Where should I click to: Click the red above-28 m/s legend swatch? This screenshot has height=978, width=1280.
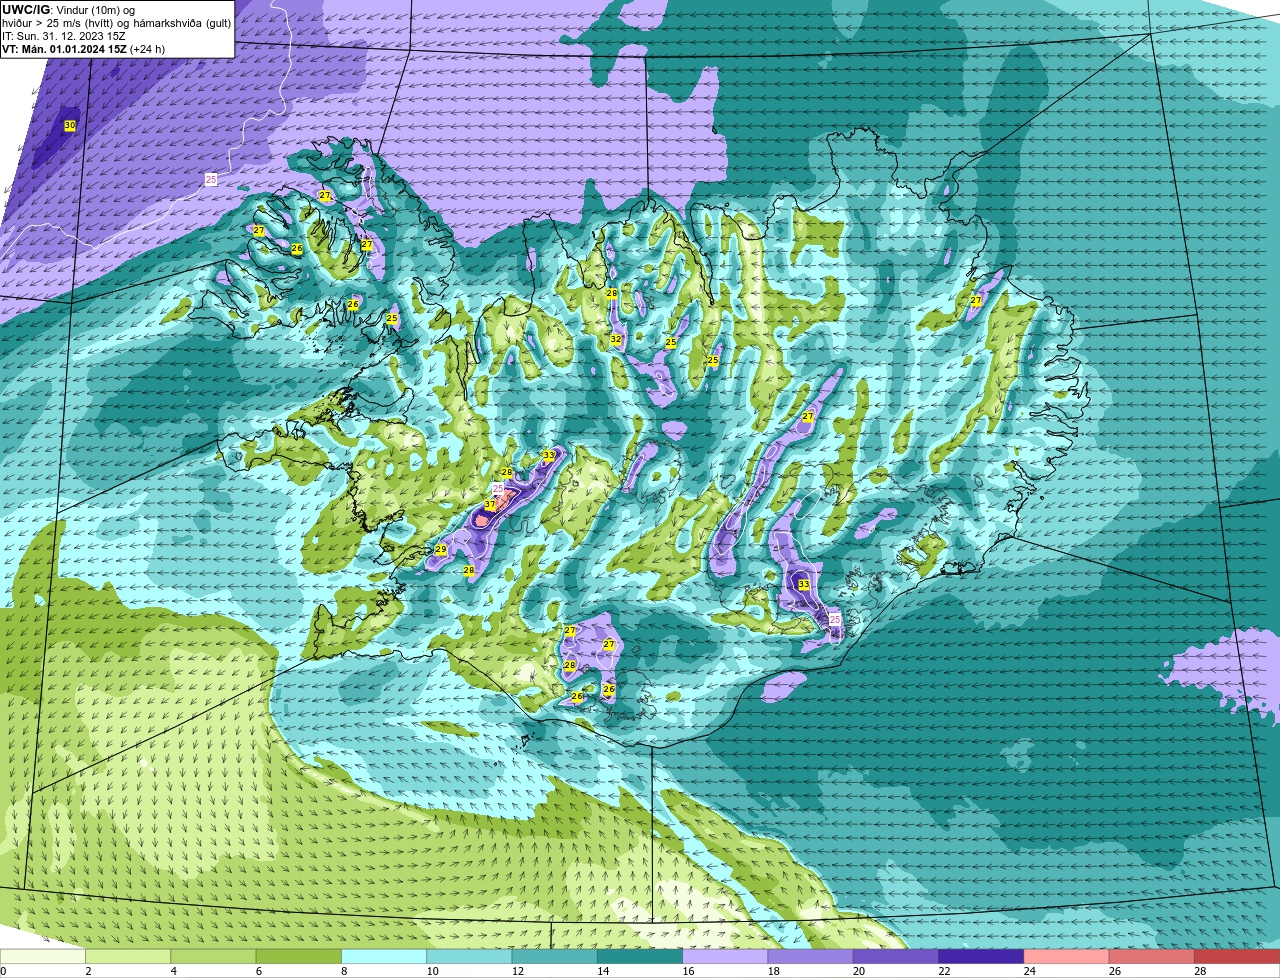[1238, 956]
